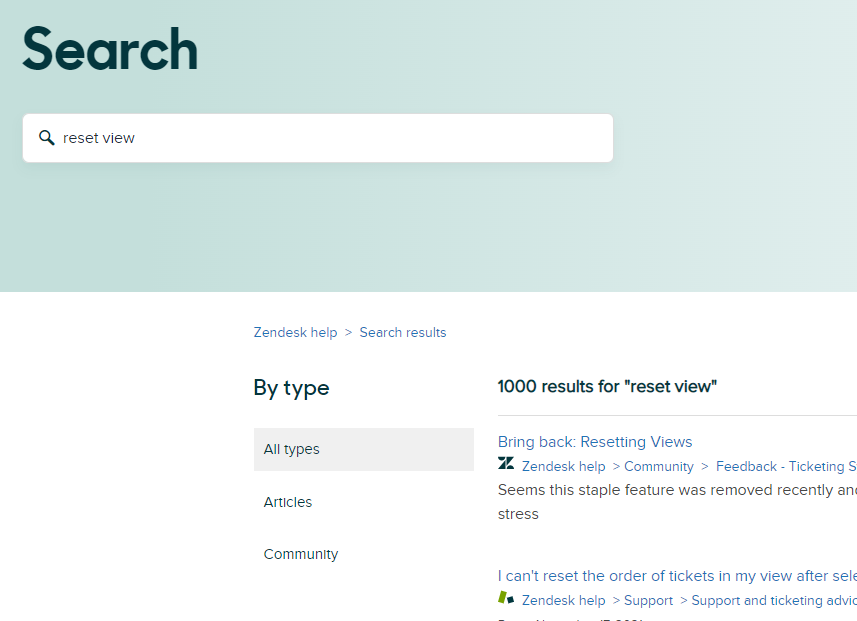Click the Search results breadcrumb link
Screen dimensions: 857x621
pos(402,332)
